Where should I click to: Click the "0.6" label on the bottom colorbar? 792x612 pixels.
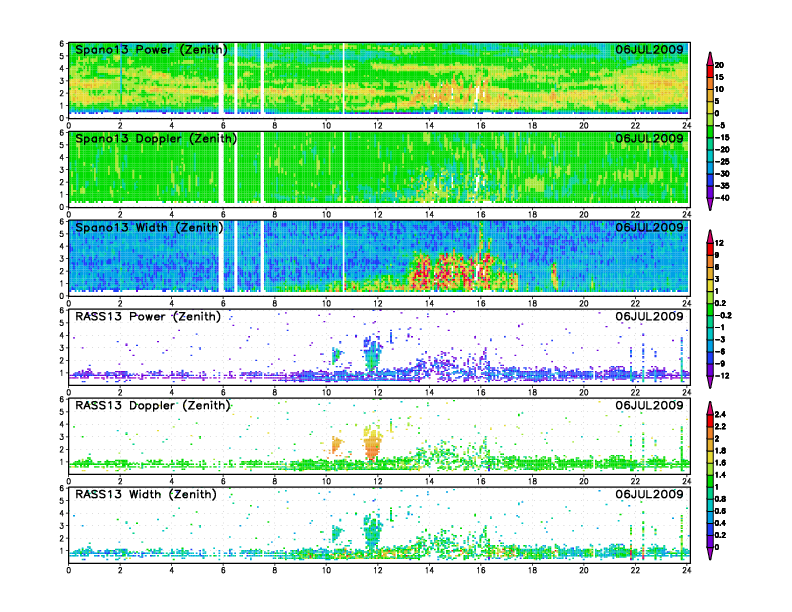pyautogui.click(x=720, y=512)
